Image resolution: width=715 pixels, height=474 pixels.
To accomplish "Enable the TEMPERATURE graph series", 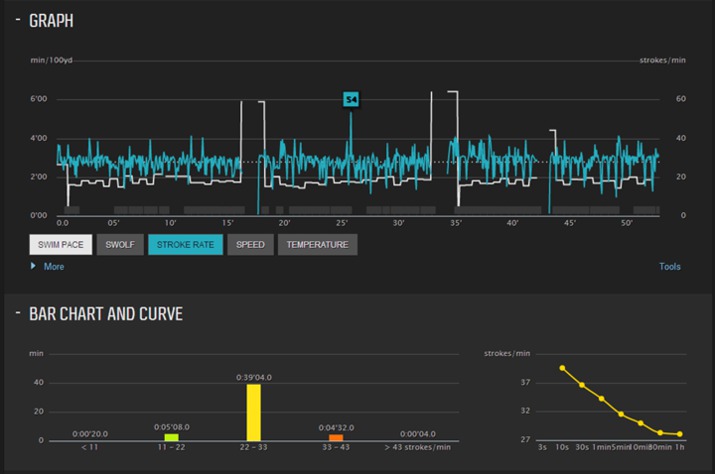I will pyautogui.click(x=317, y=245).
